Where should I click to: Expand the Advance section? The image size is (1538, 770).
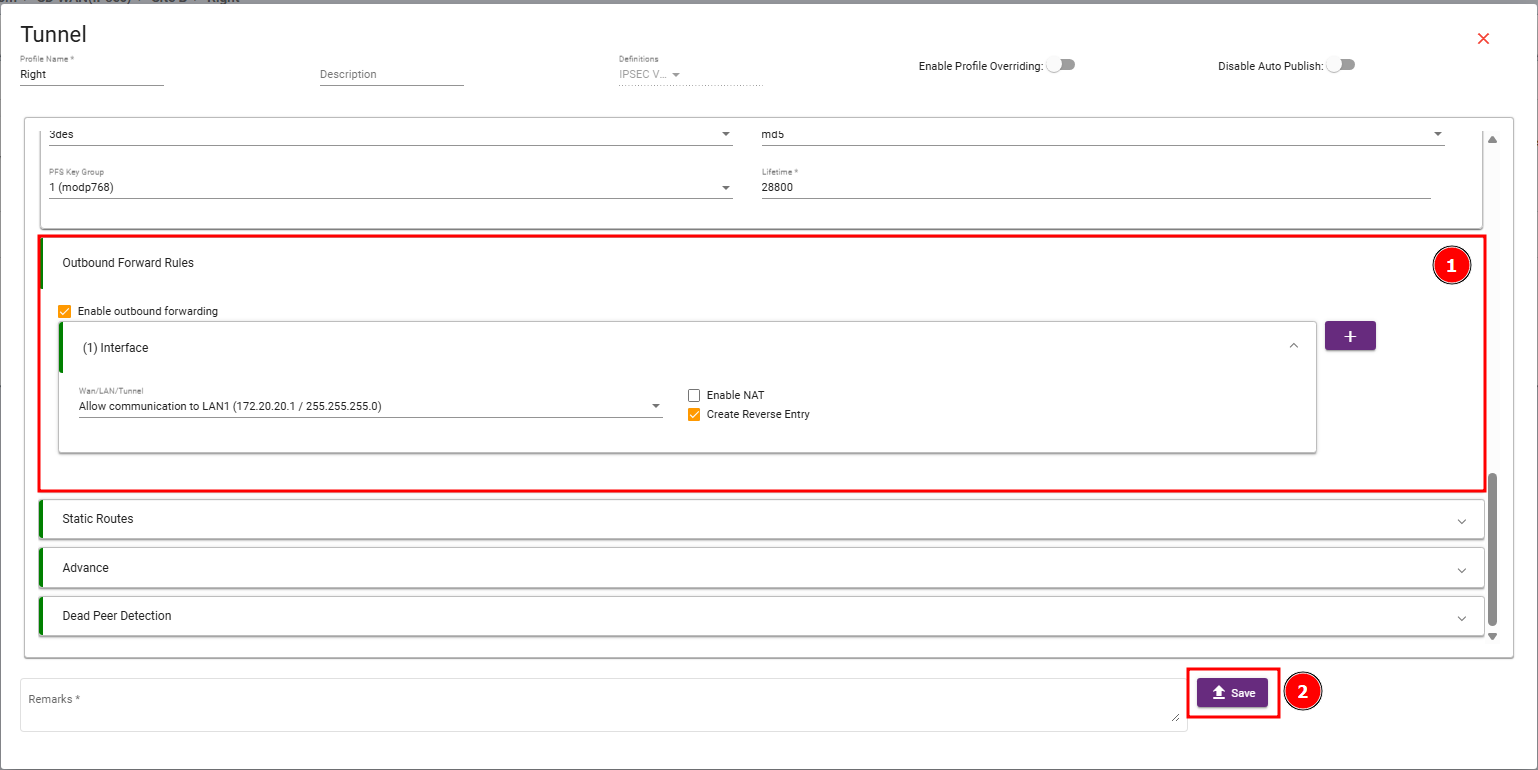point(762,567)
